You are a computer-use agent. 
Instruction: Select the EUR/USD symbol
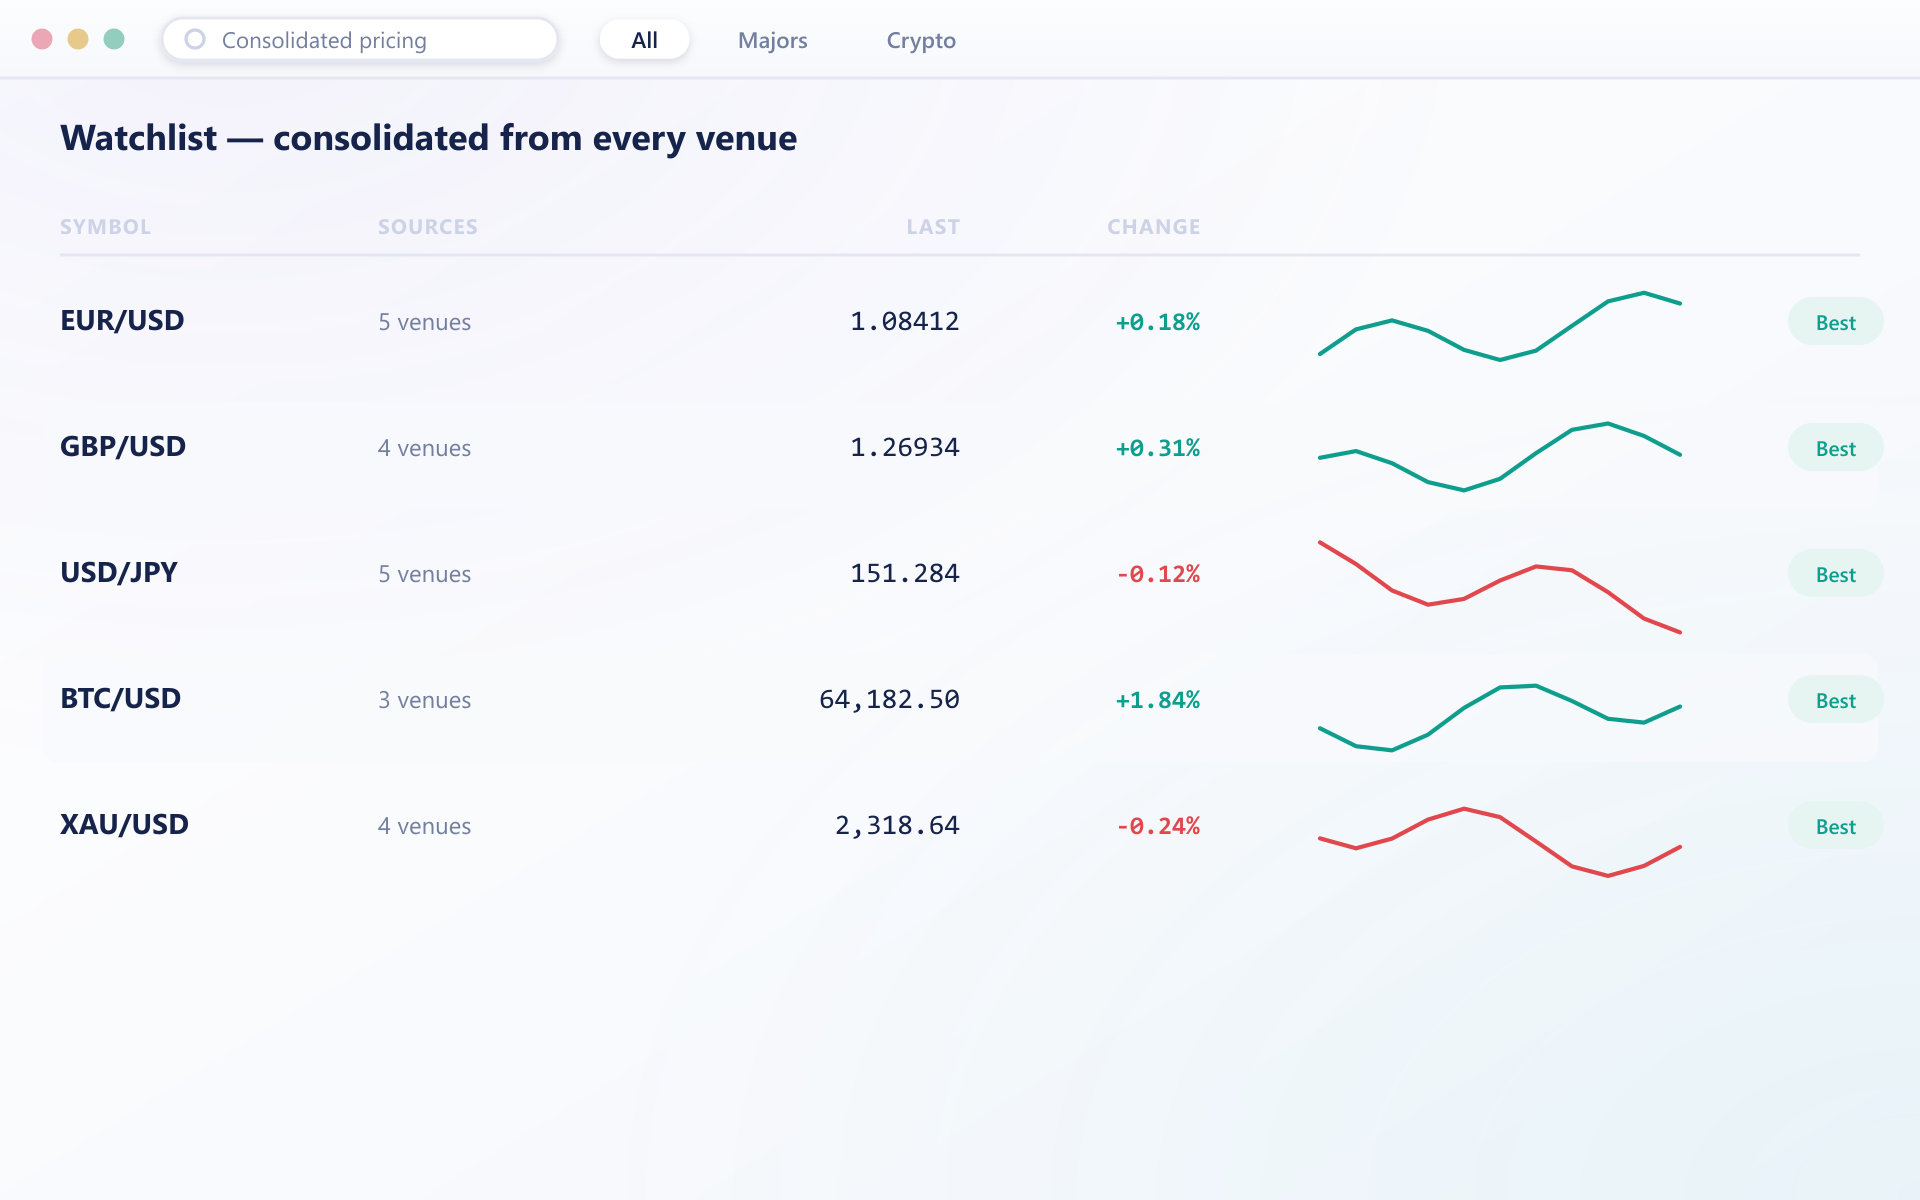tap(122, 321)
